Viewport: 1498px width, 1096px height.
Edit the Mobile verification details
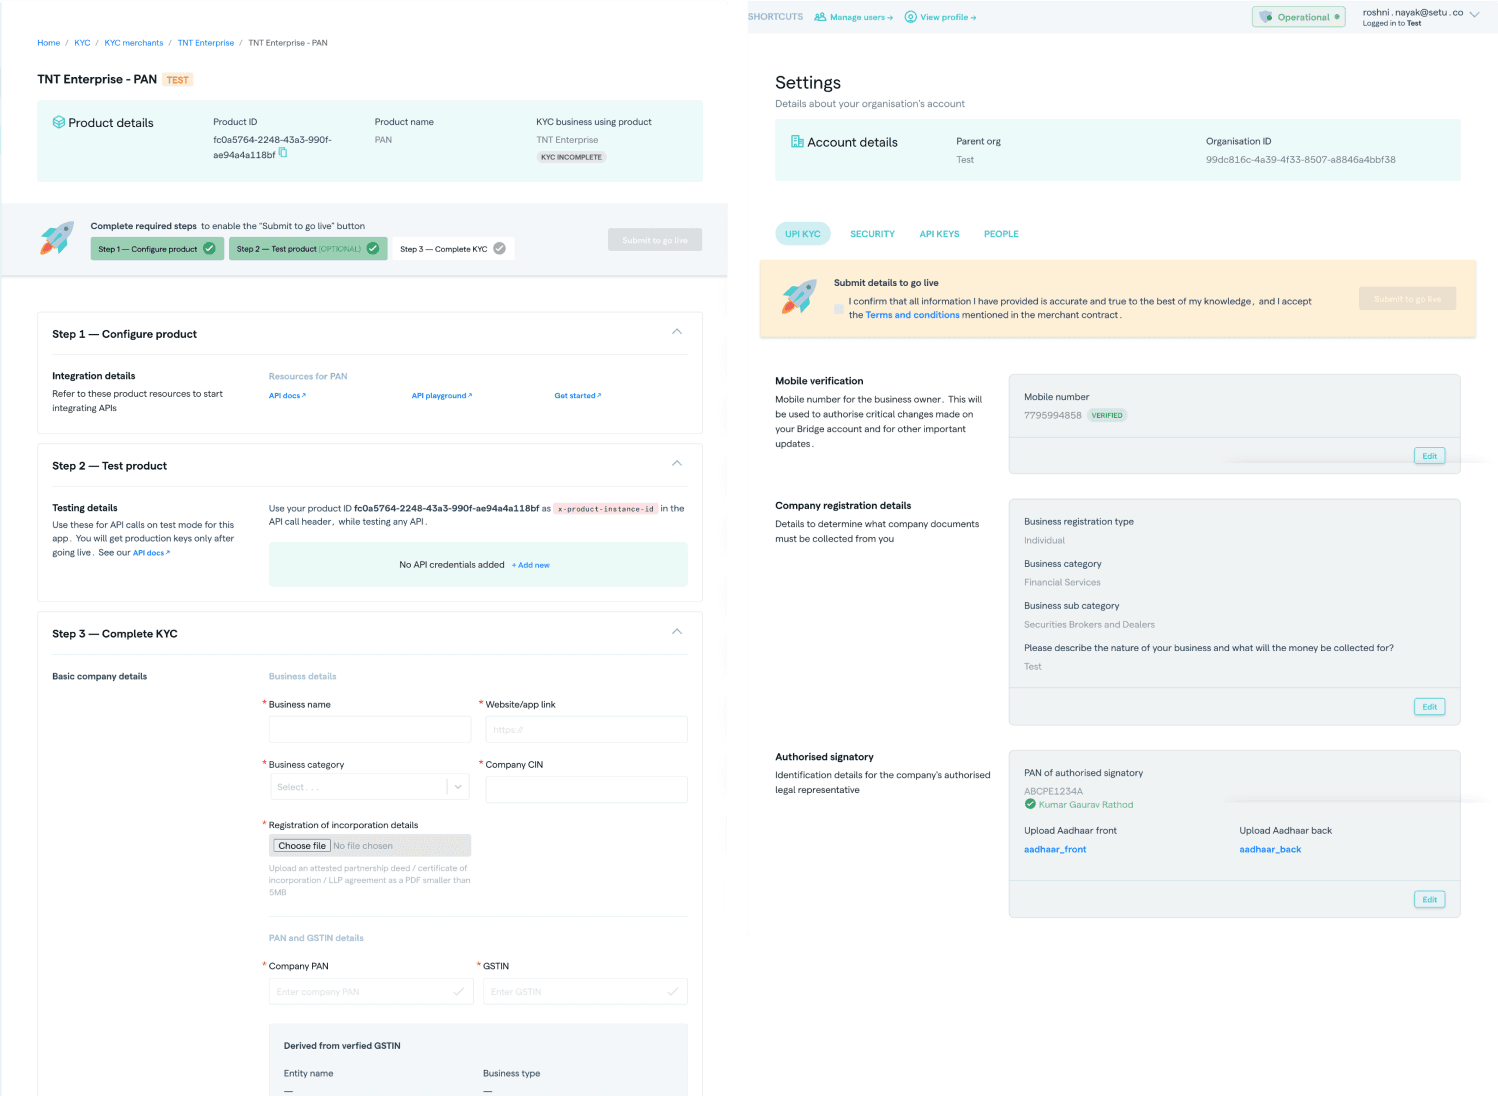[x=1430, y=456]
